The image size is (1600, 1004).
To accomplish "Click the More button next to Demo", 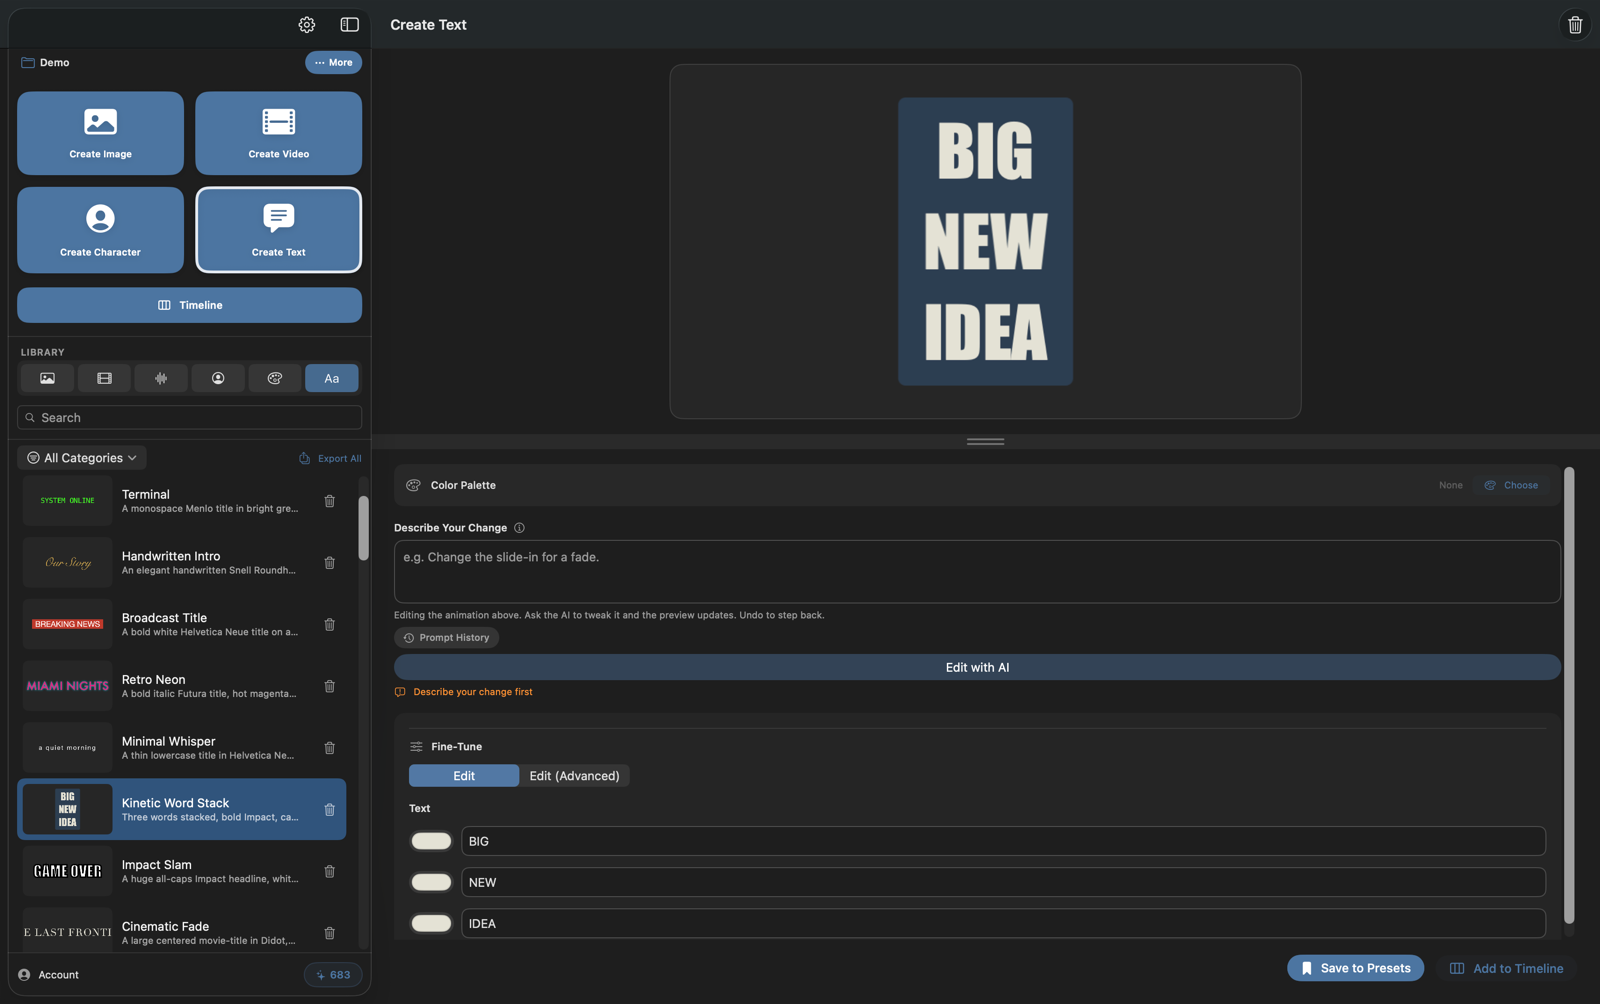I will 333,62.
